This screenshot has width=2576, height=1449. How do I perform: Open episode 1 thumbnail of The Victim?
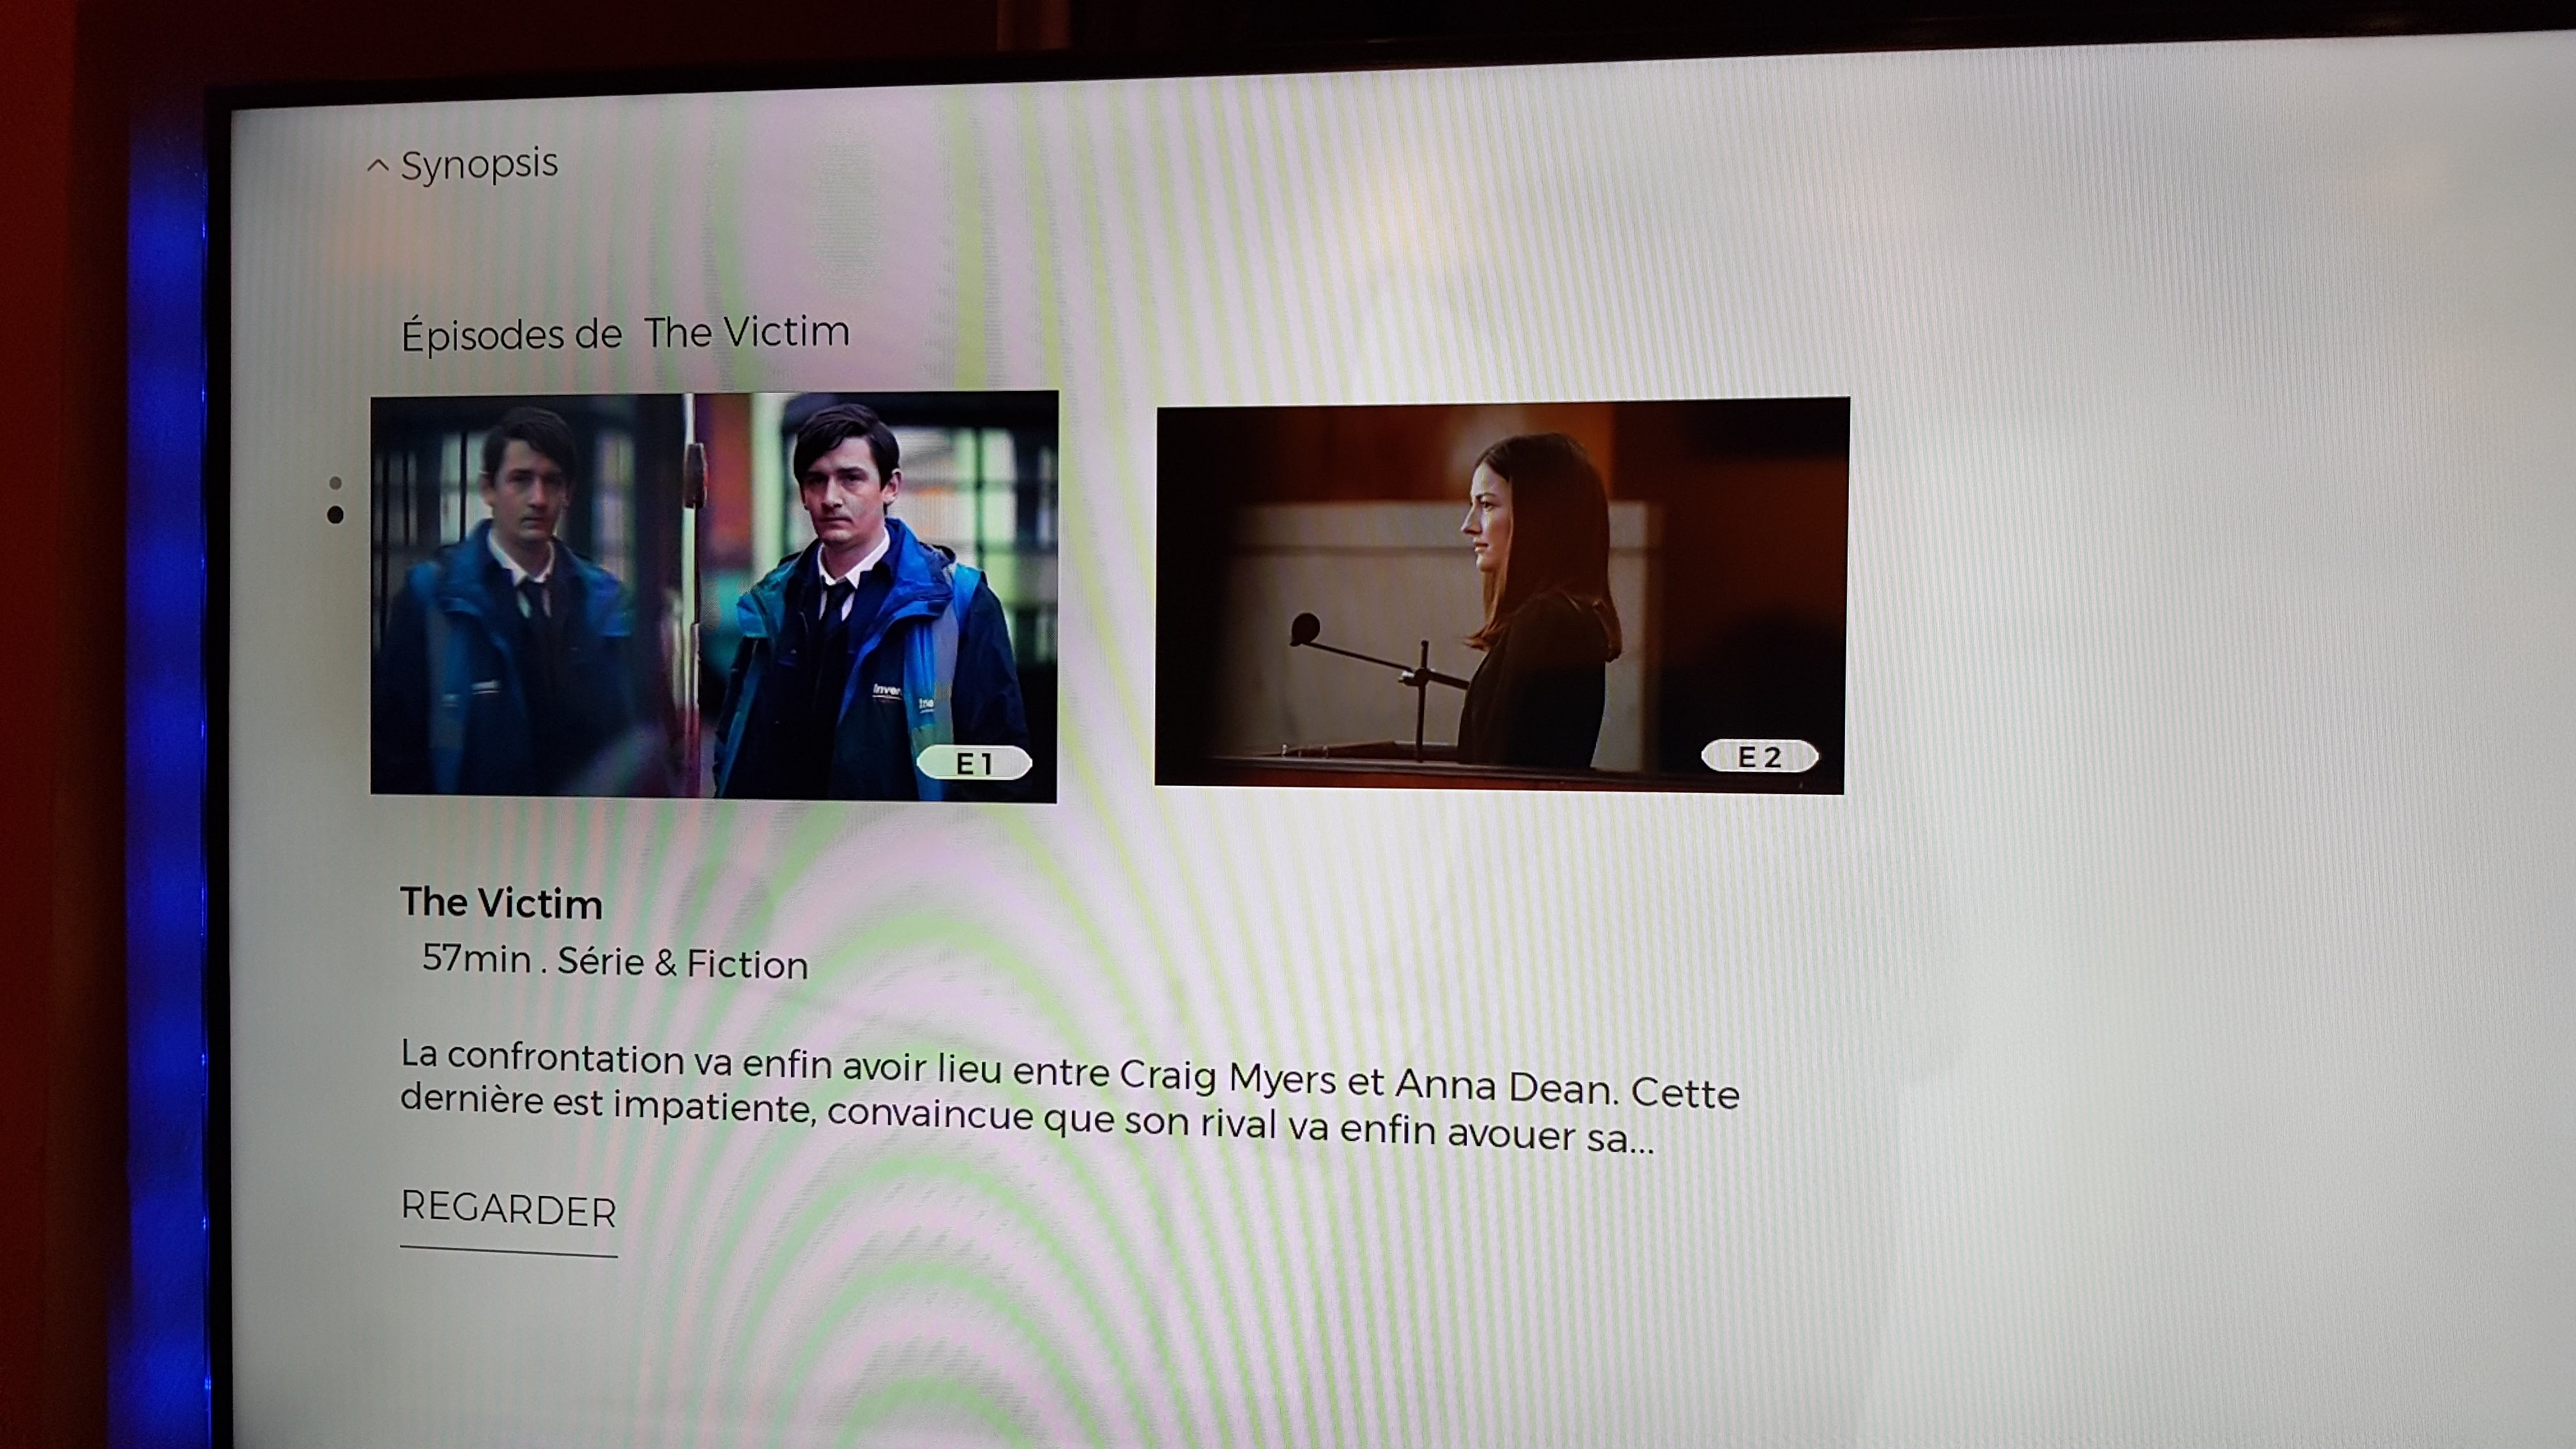pos(713,596)
